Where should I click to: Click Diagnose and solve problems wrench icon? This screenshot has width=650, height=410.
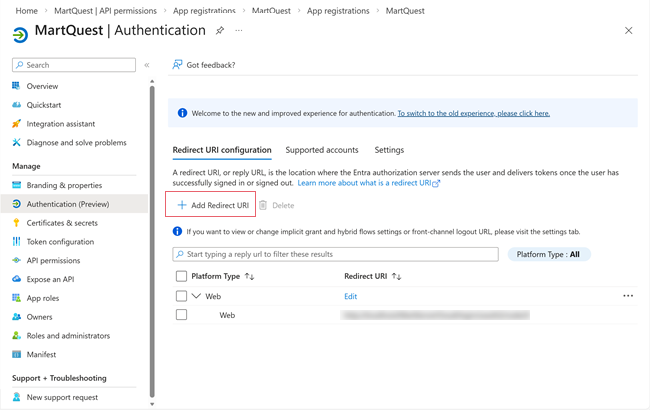[16, 142]
